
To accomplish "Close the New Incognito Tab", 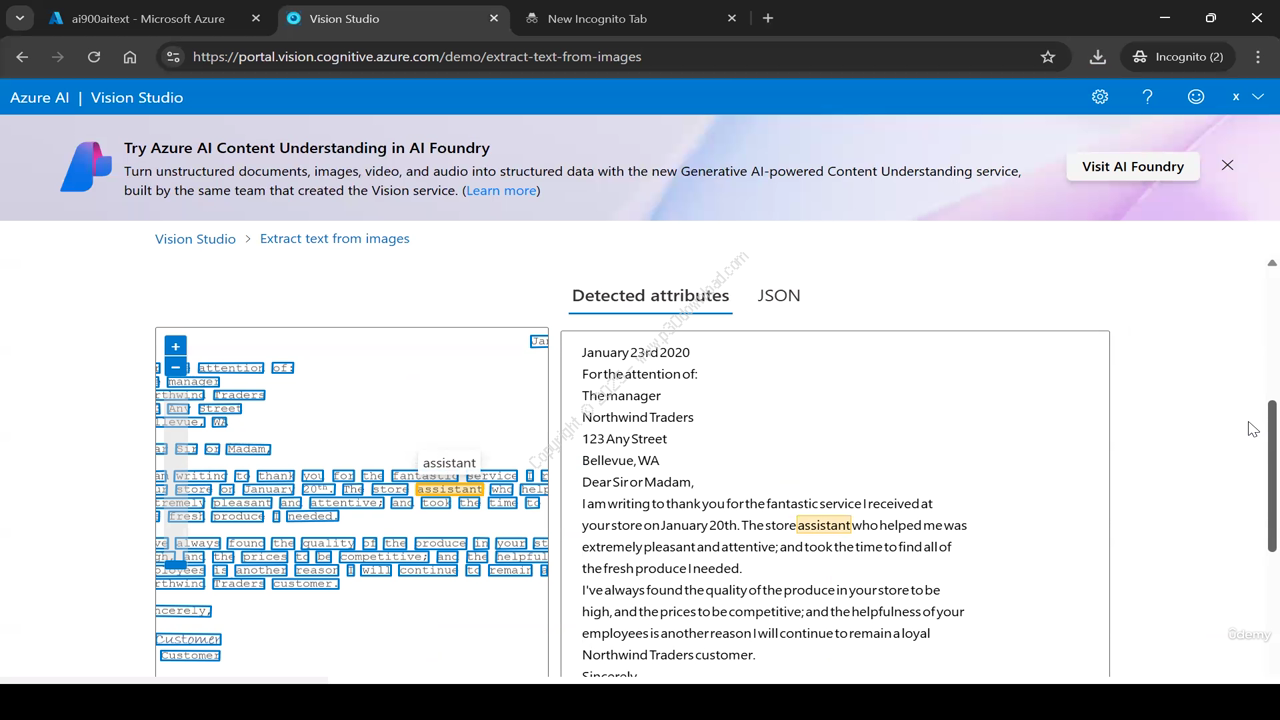I will tap(732, 18).
